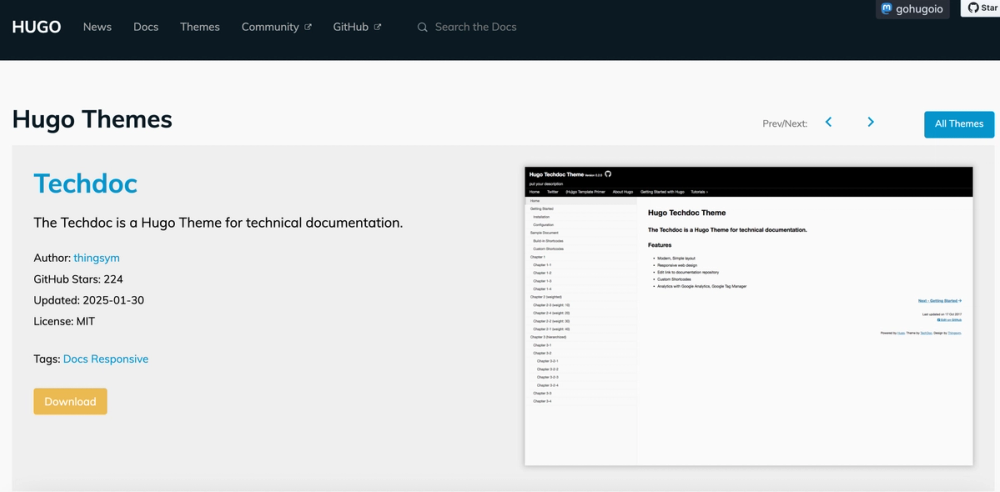This screenshot has width=1000, height=492.
Task: Open the Techdoc theme screenshot thumbnail
Action: point(749,317)
